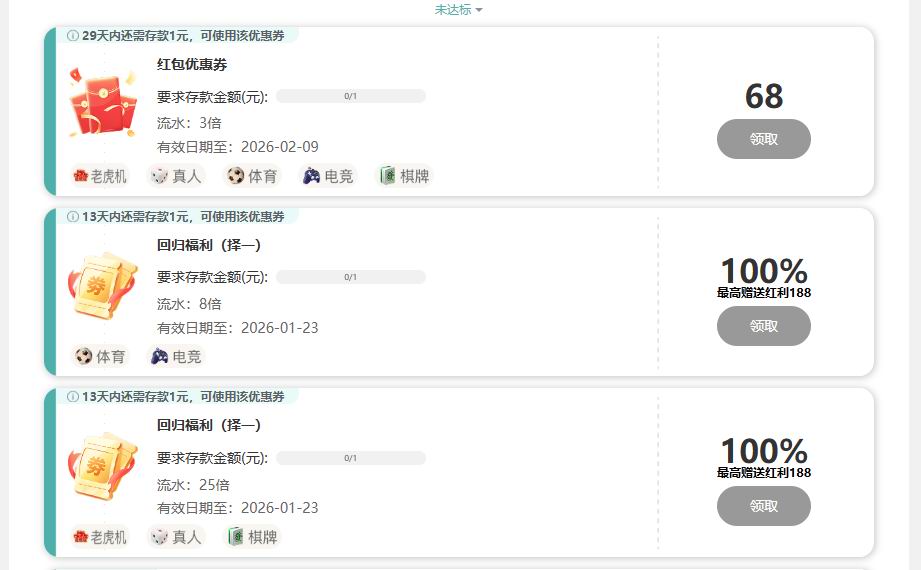Open the 红包优惠券 title text
The image size is (921, 570).
click(191, 65)
